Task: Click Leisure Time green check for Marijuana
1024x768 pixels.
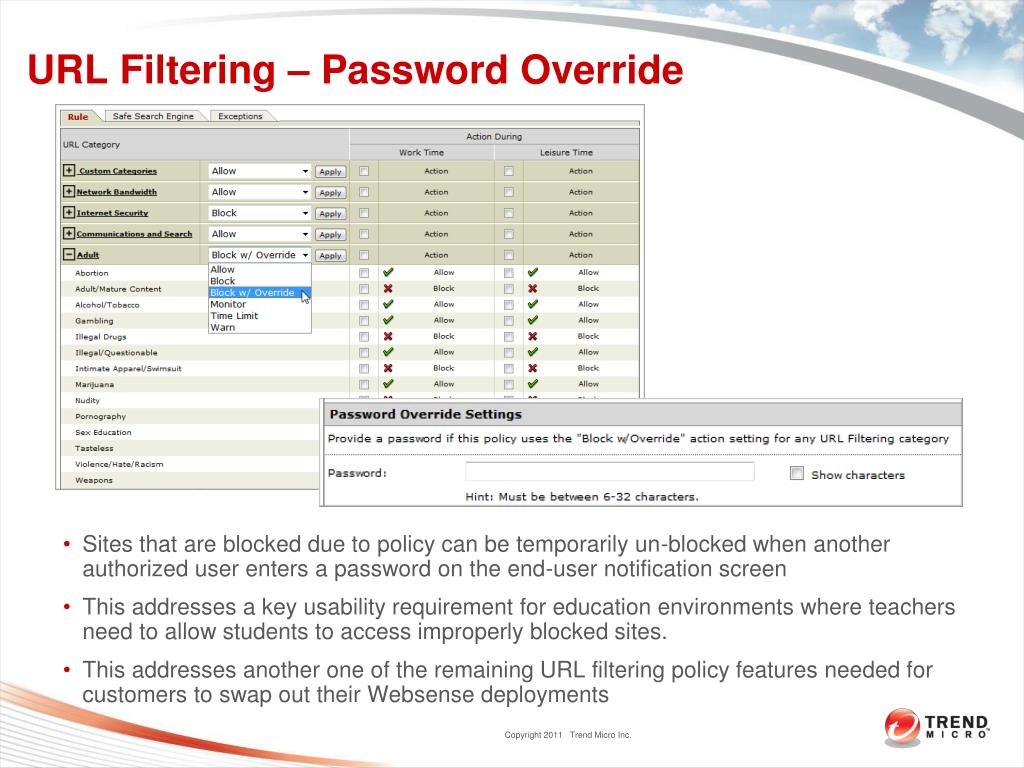Action: (533, 384)
